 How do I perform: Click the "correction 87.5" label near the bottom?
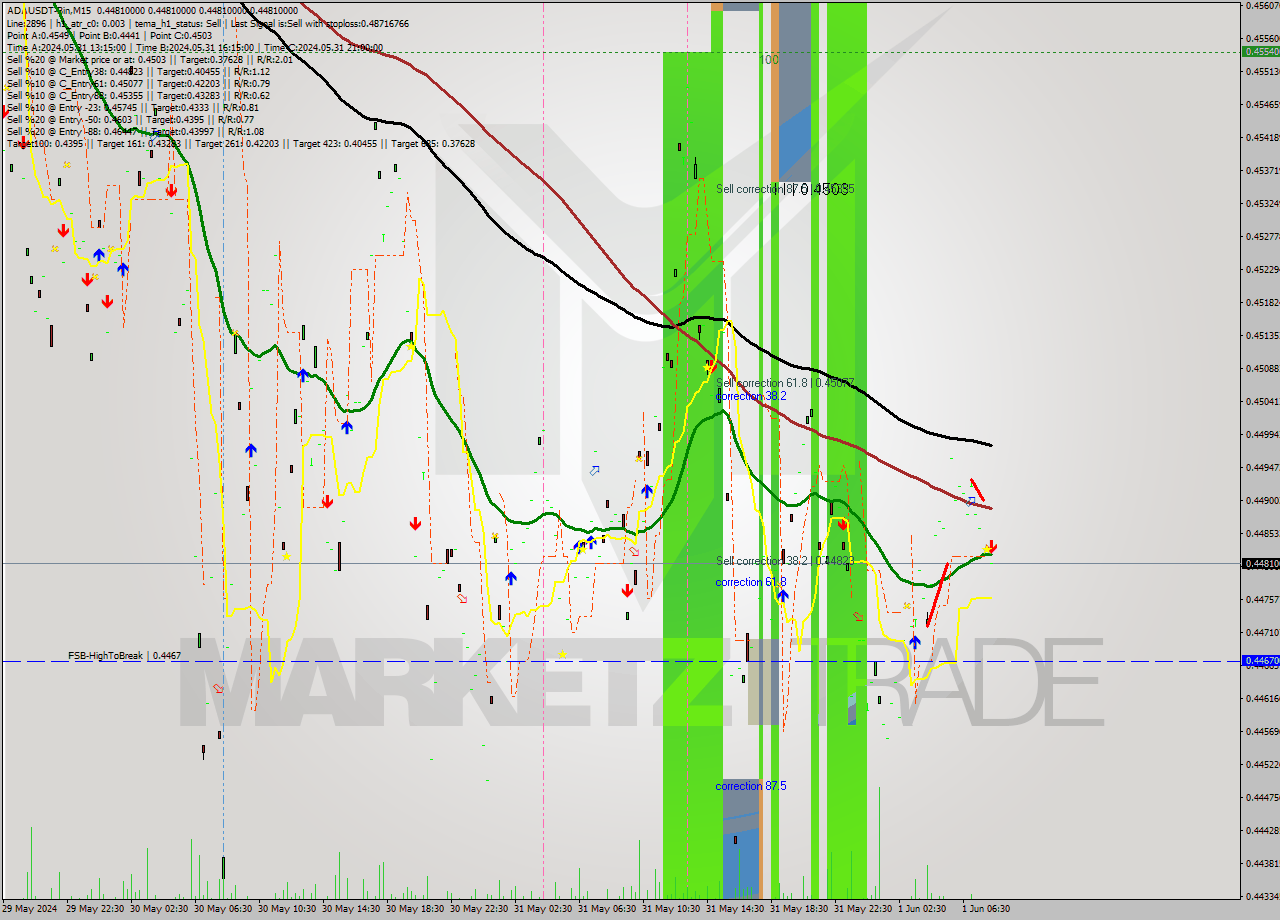[x=751, y=786]
